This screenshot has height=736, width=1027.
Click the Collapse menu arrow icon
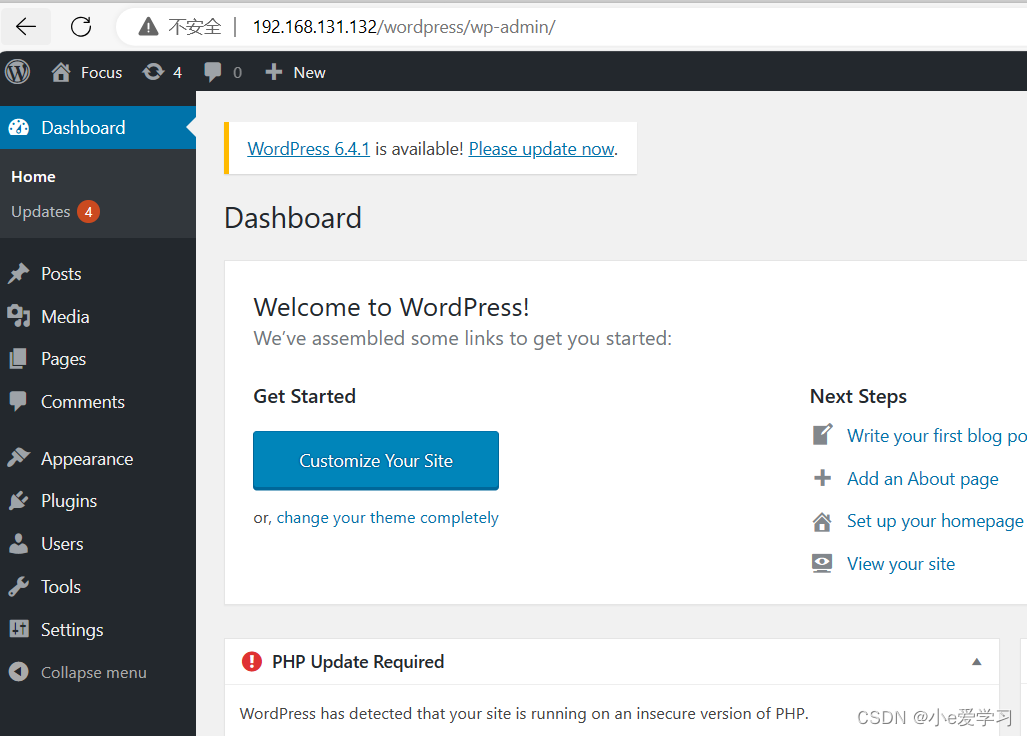[19, 672]
